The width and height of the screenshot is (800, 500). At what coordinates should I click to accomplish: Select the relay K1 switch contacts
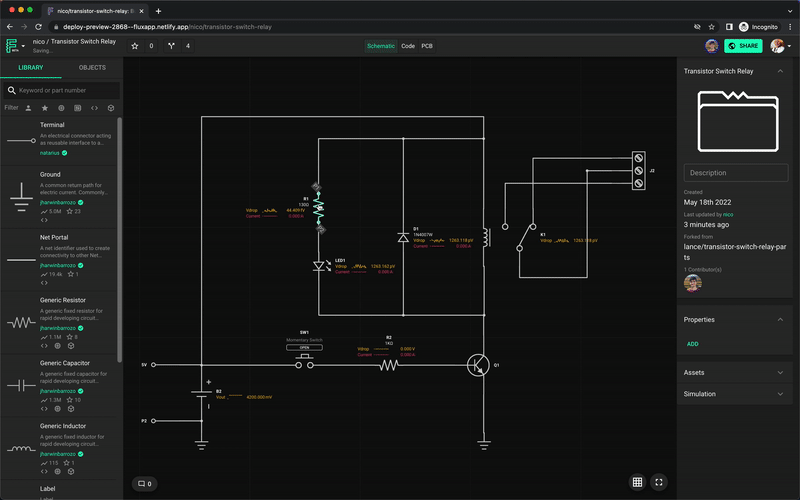[x=520, y=237]
